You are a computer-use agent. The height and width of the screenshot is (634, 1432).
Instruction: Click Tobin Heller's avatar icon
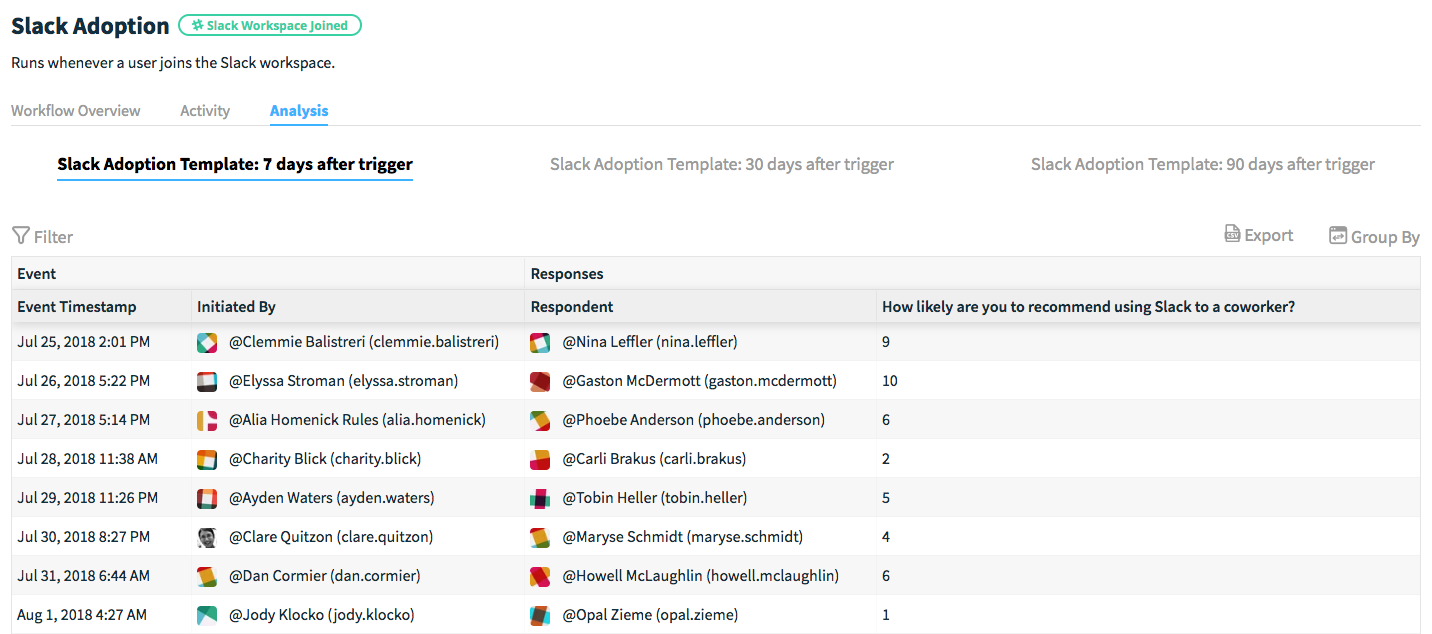point(540,498)
